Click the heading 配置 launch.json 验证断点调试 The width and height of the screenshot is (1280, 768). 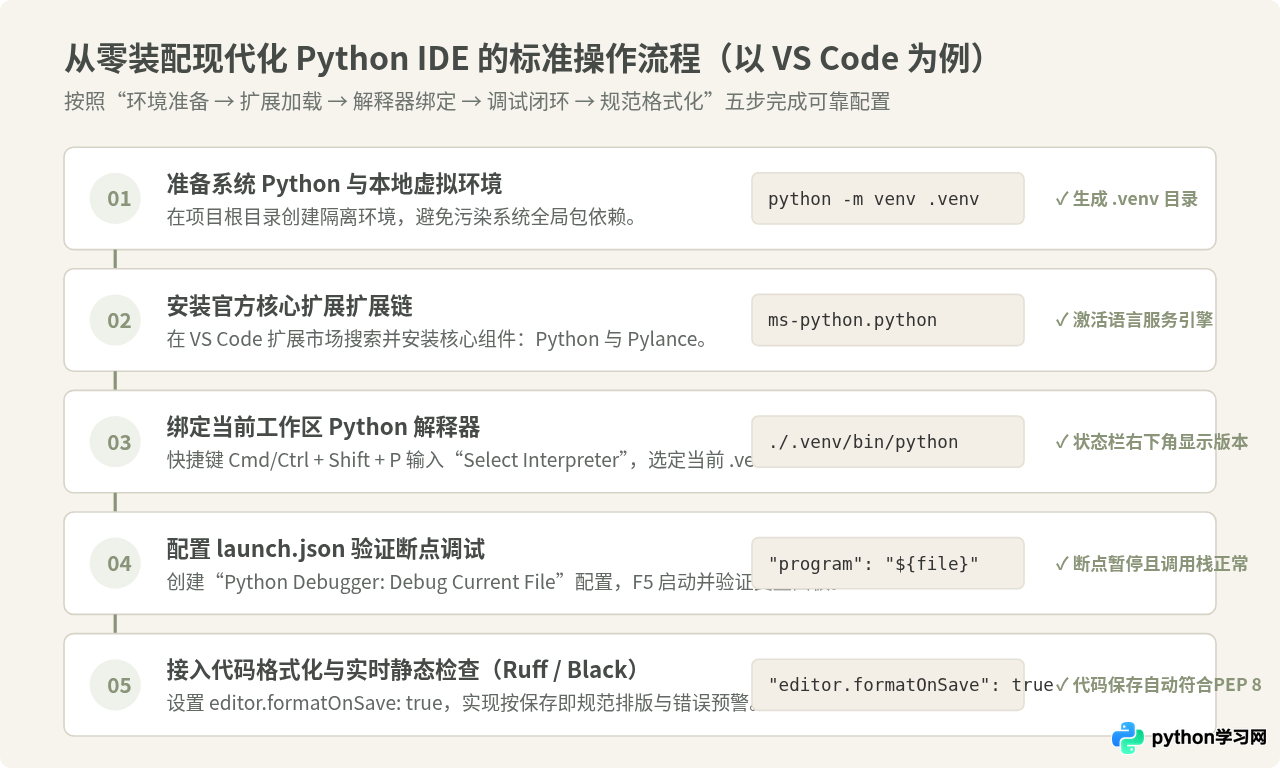pos(326,549)
